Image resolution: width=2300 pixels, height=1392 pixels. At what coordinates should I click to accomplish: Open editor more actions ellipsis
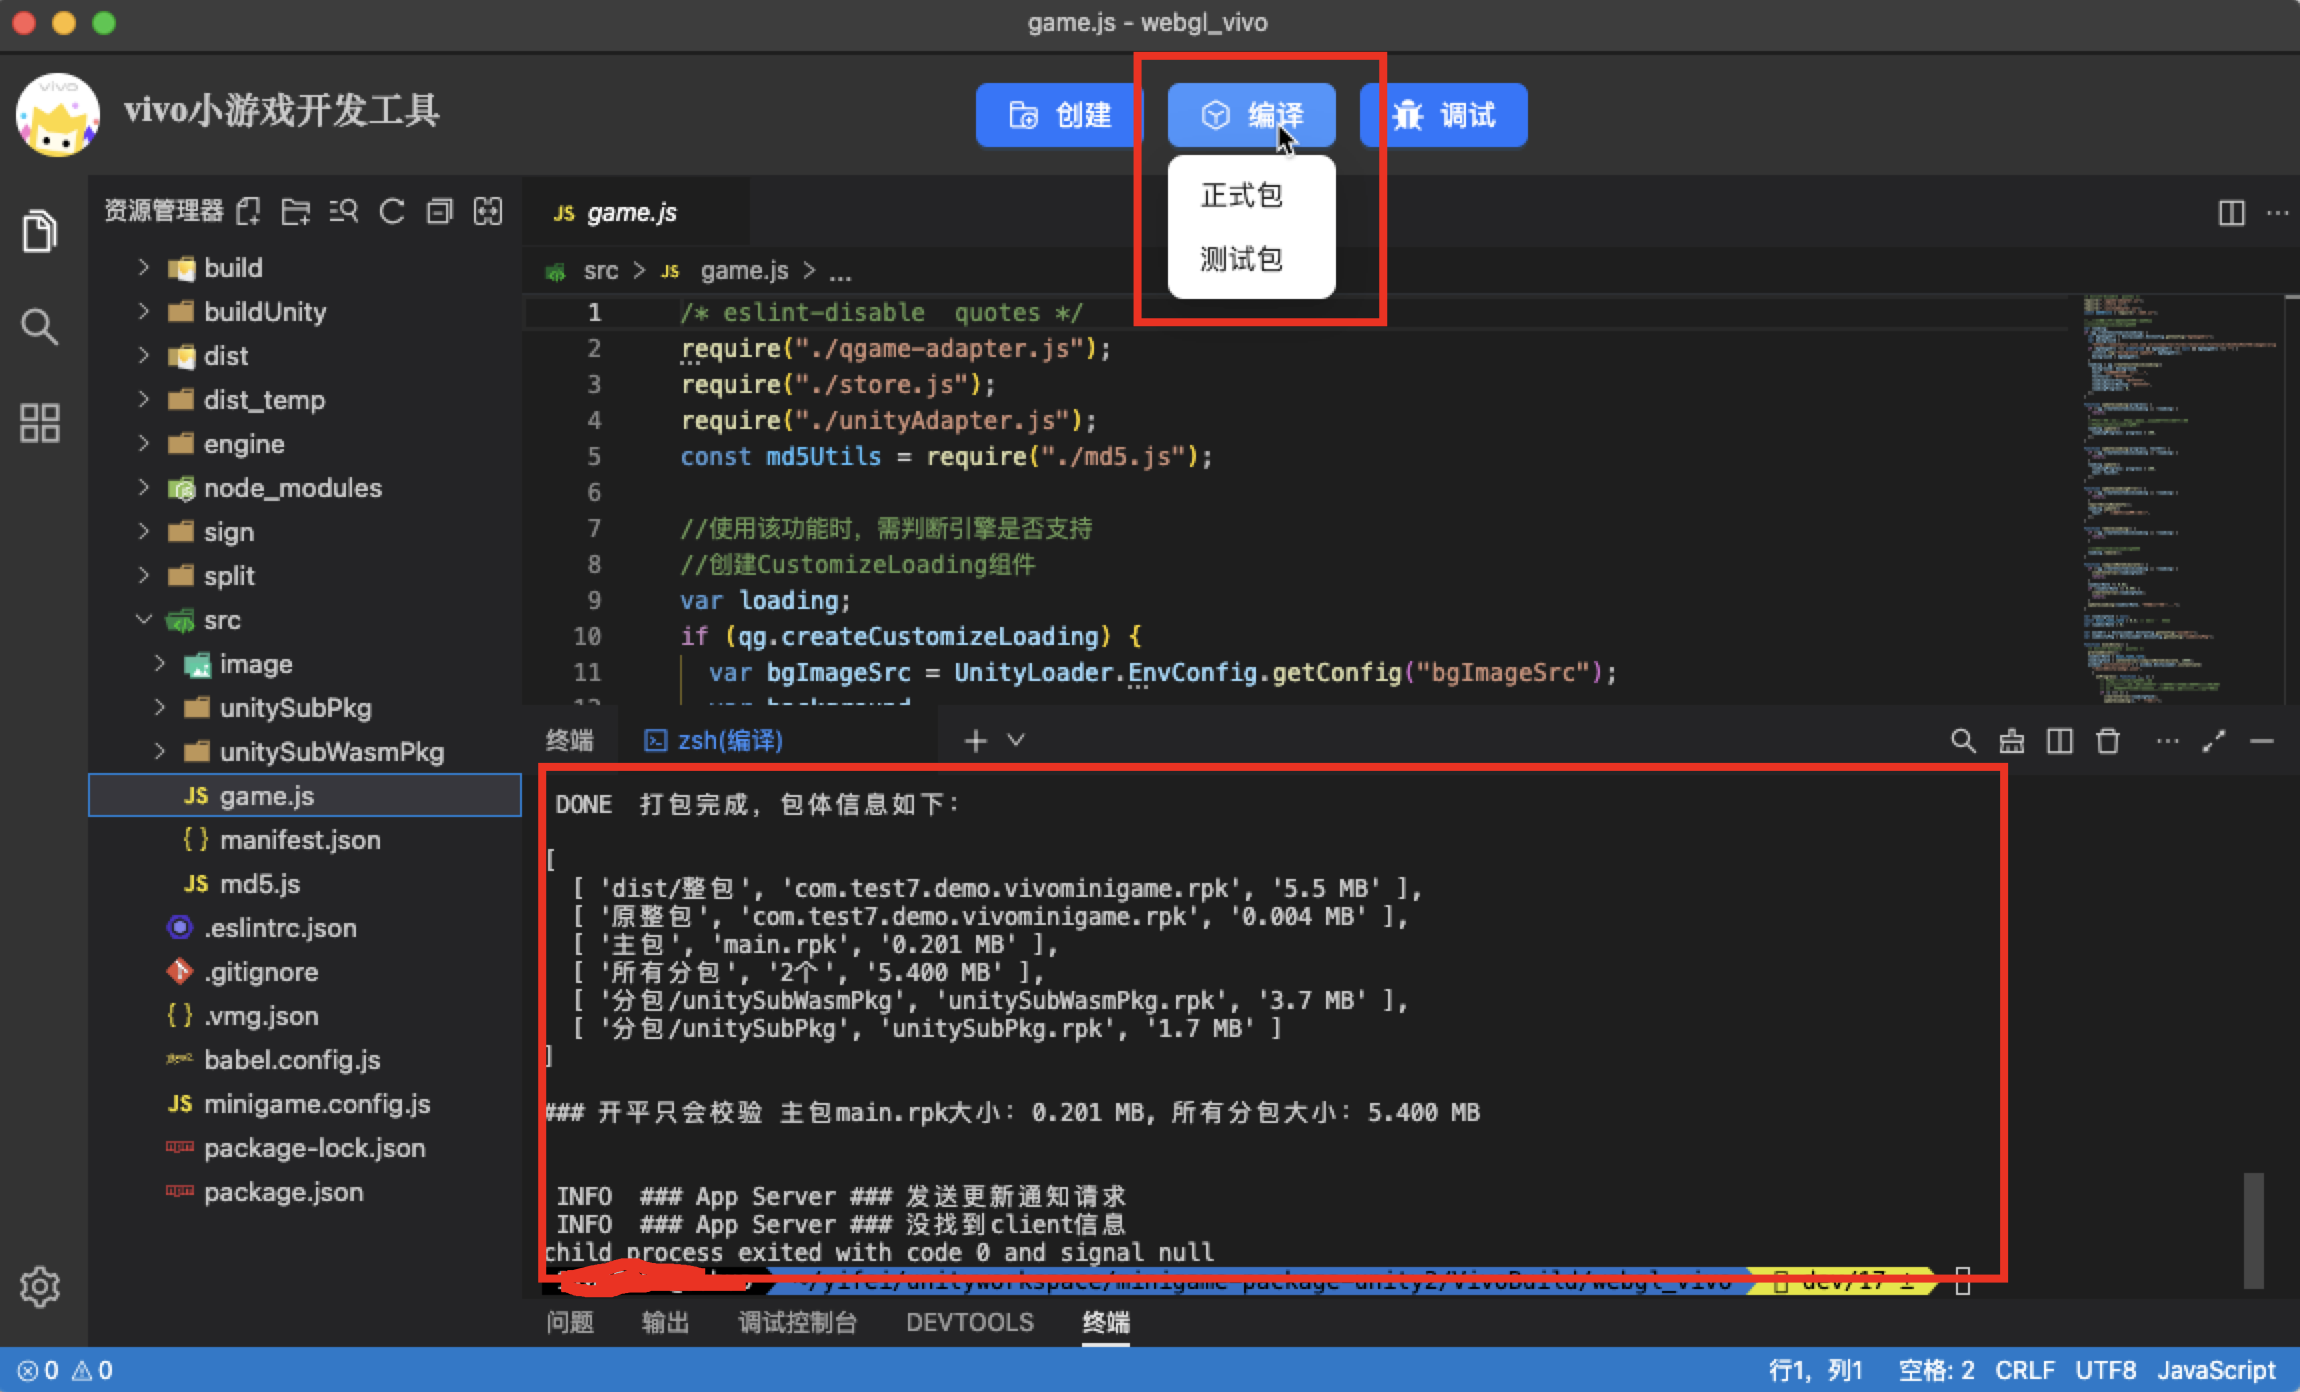2278,212
